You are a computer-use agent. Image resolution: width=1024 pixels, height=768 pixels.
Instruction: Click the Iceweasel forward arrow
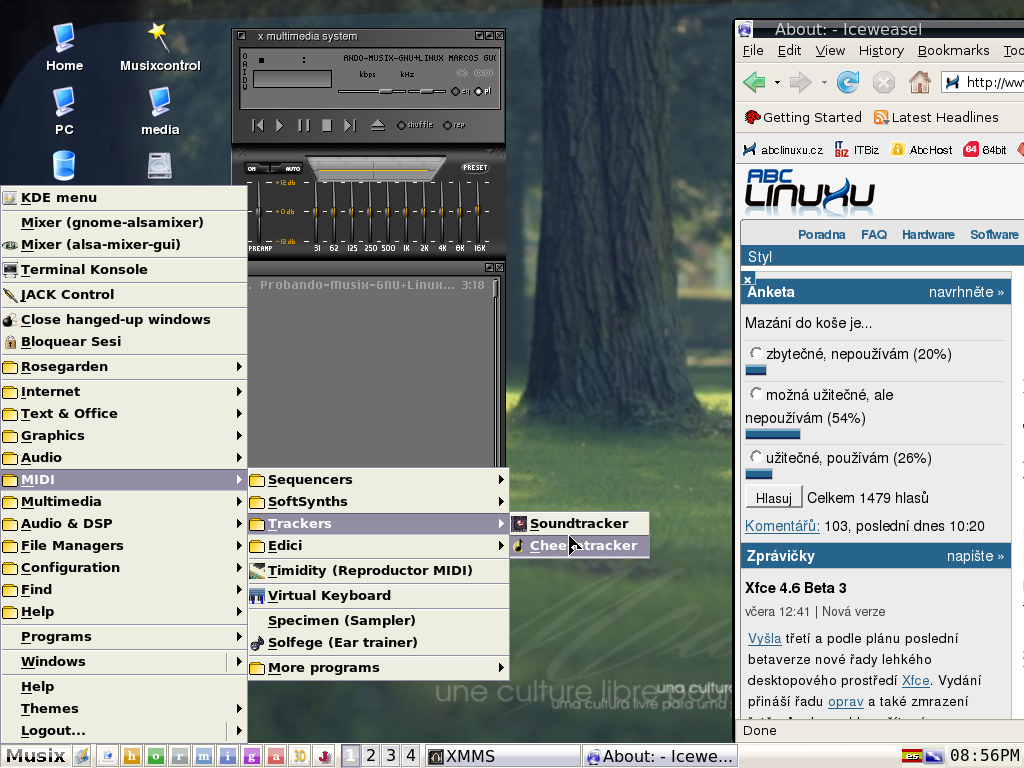800,82
